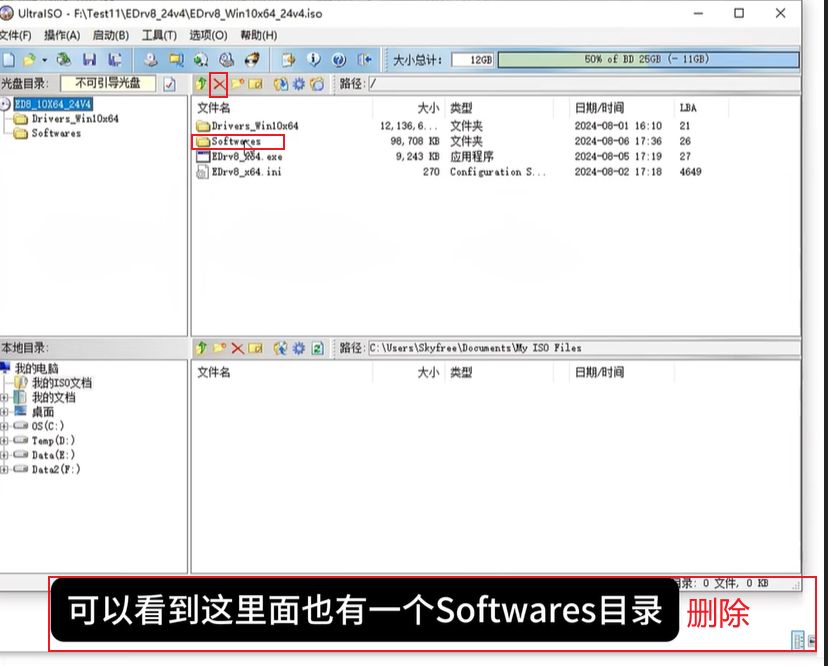Viewport: 828px width, 666px height.
Task: Open the dropdown arrow beside Open icon
Action: pos(45,60)
